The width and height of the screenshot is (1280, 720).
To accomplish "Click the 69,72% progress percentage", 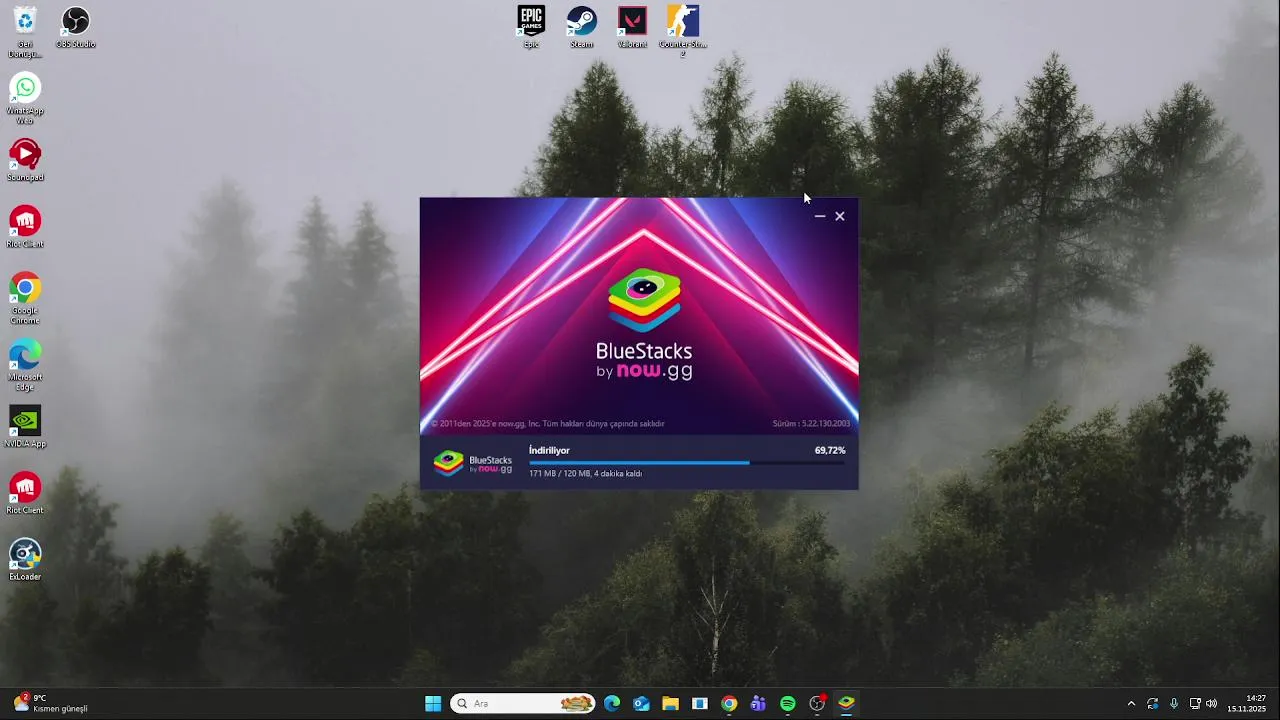I will coord(830,450).
